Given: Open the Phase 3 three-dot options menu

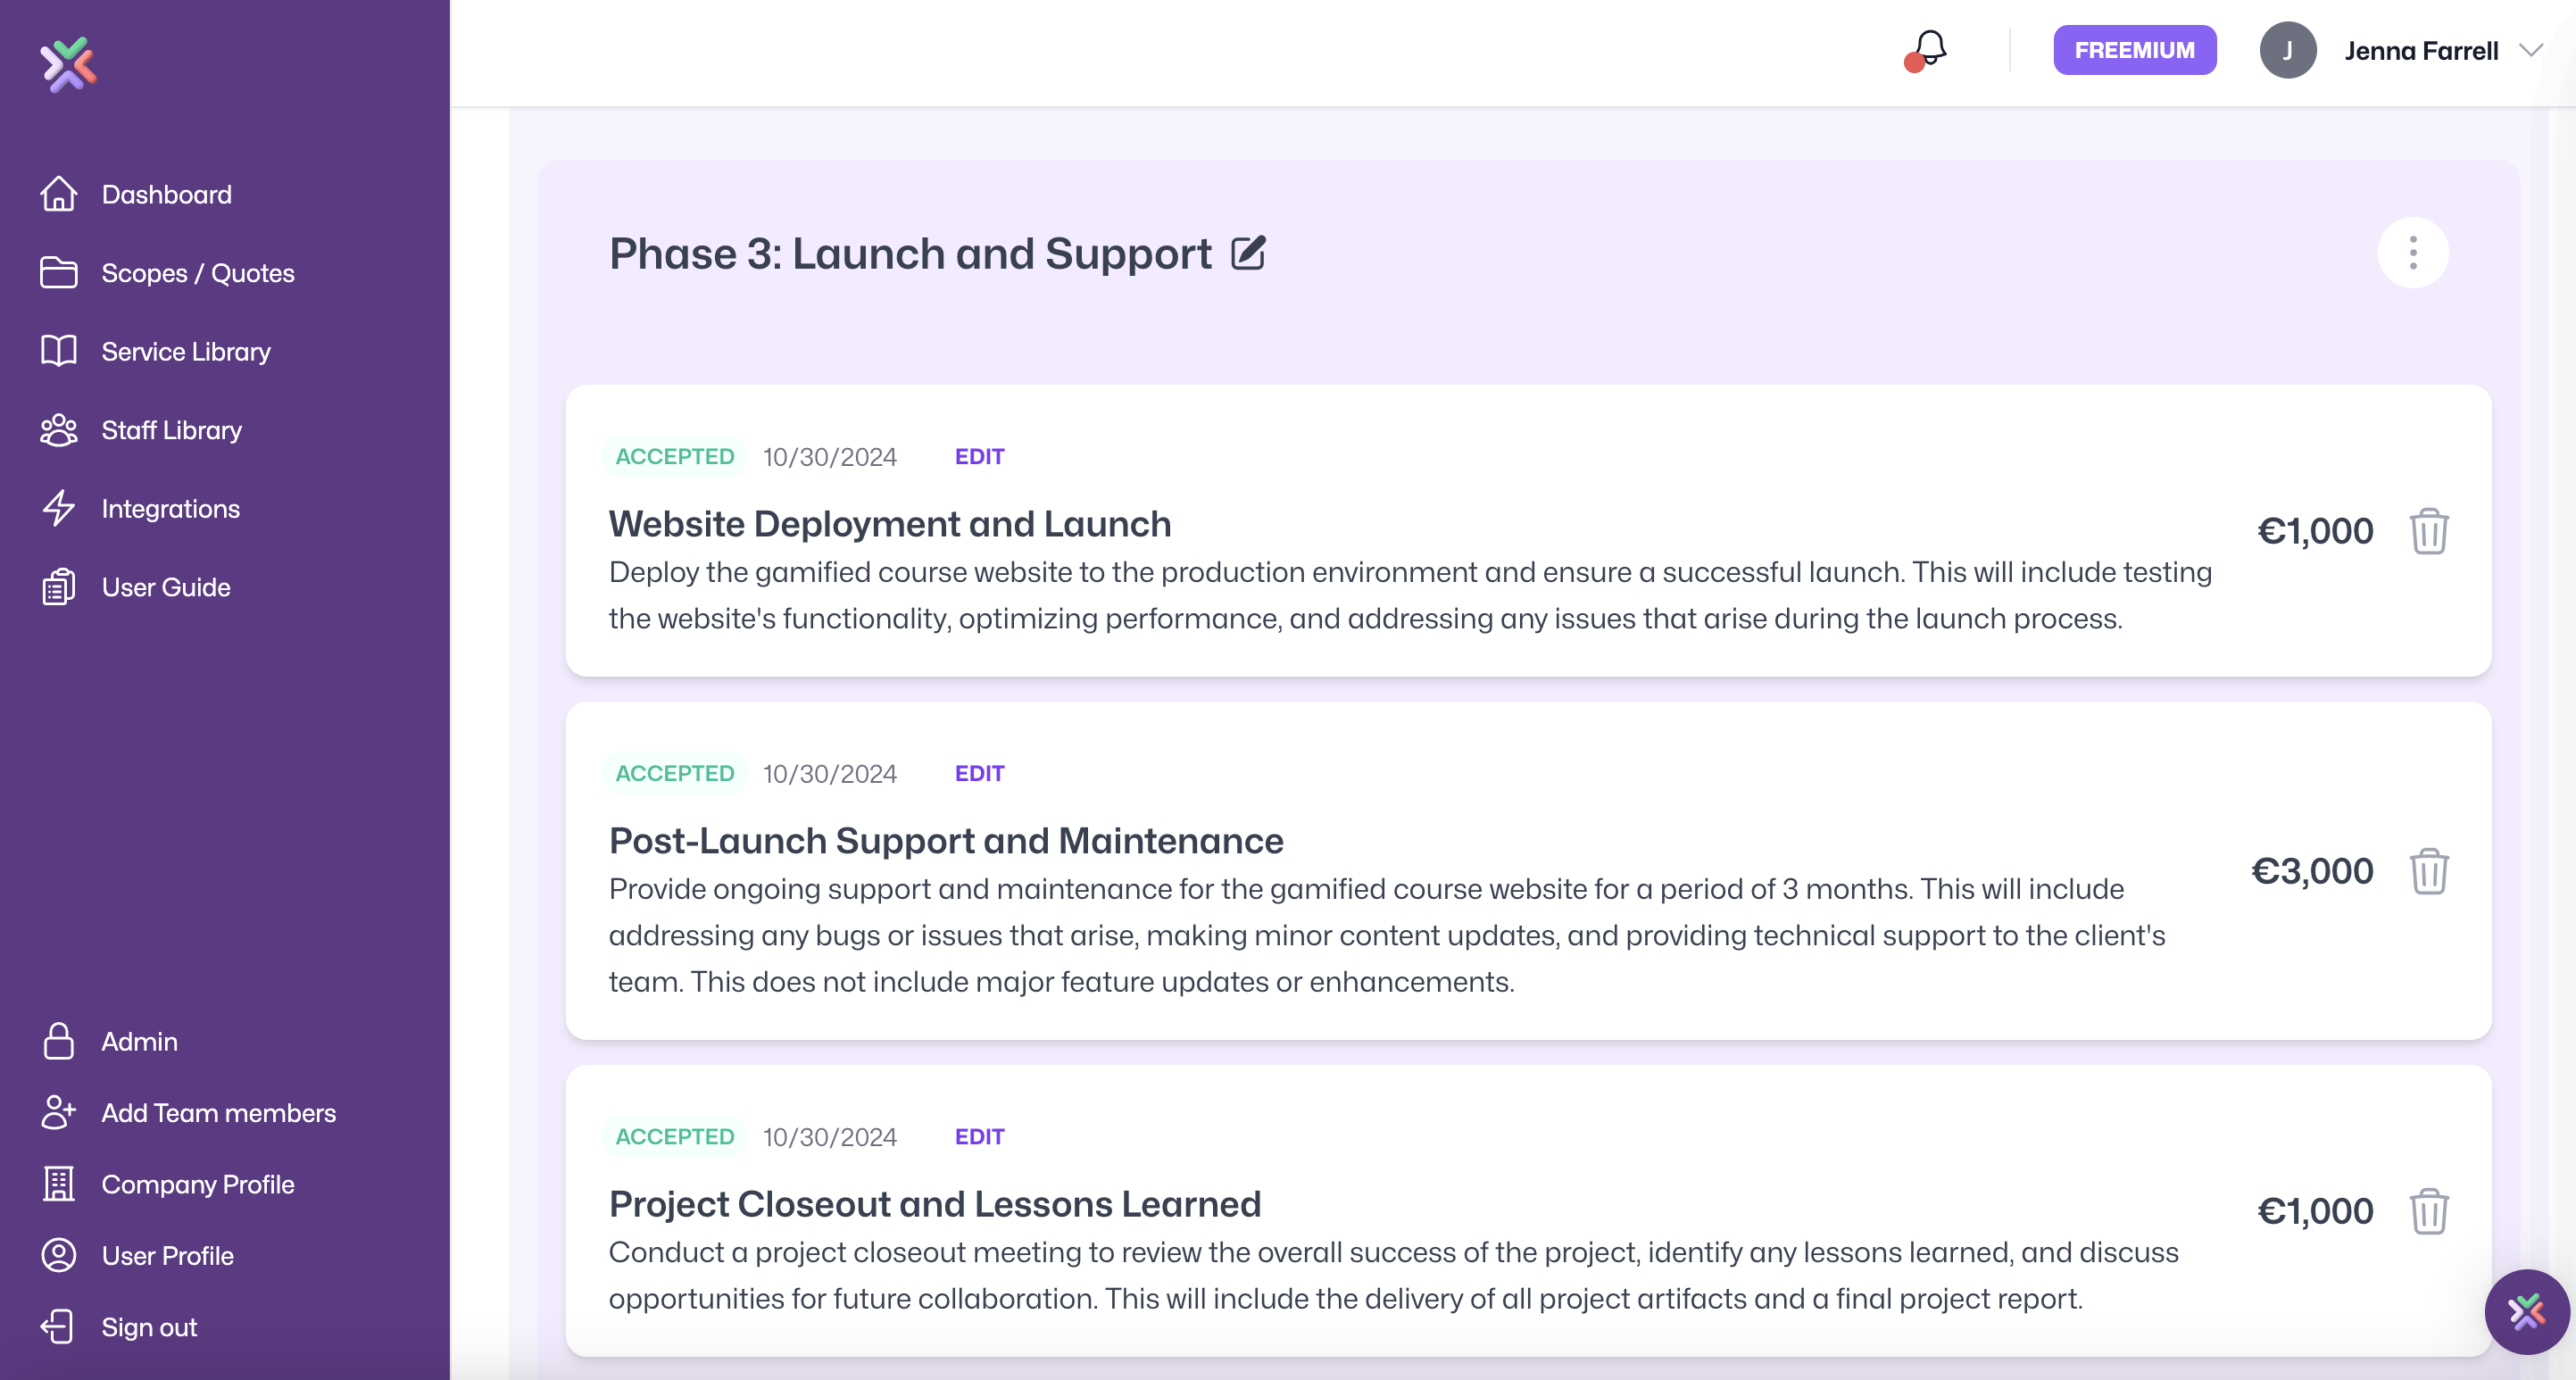Looking at the screenshot, I should pos(2412,253).
